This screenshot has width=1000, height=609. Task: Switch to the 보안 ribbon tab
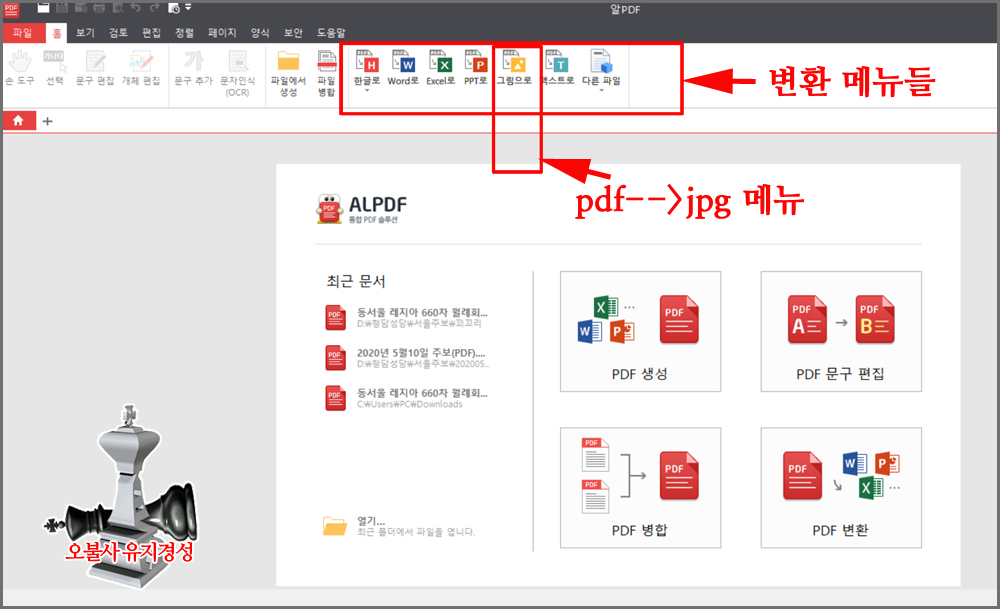(293, 33)
